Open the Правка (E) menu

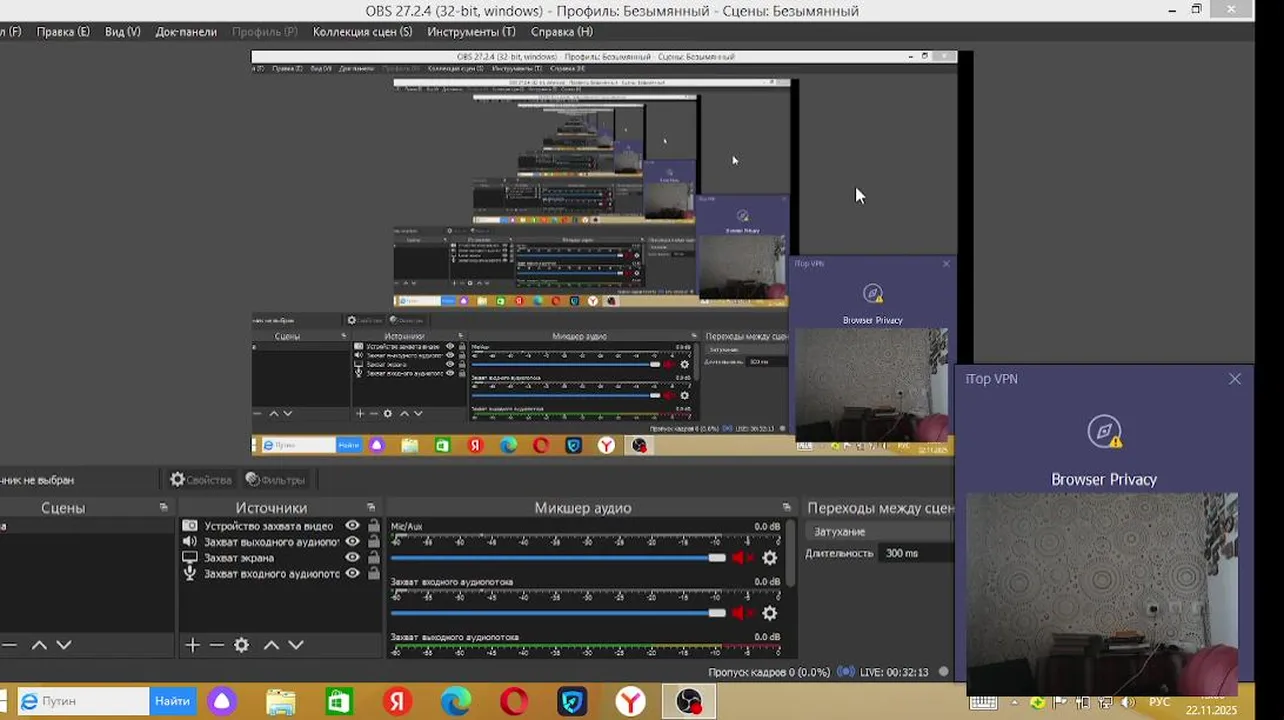63,32
